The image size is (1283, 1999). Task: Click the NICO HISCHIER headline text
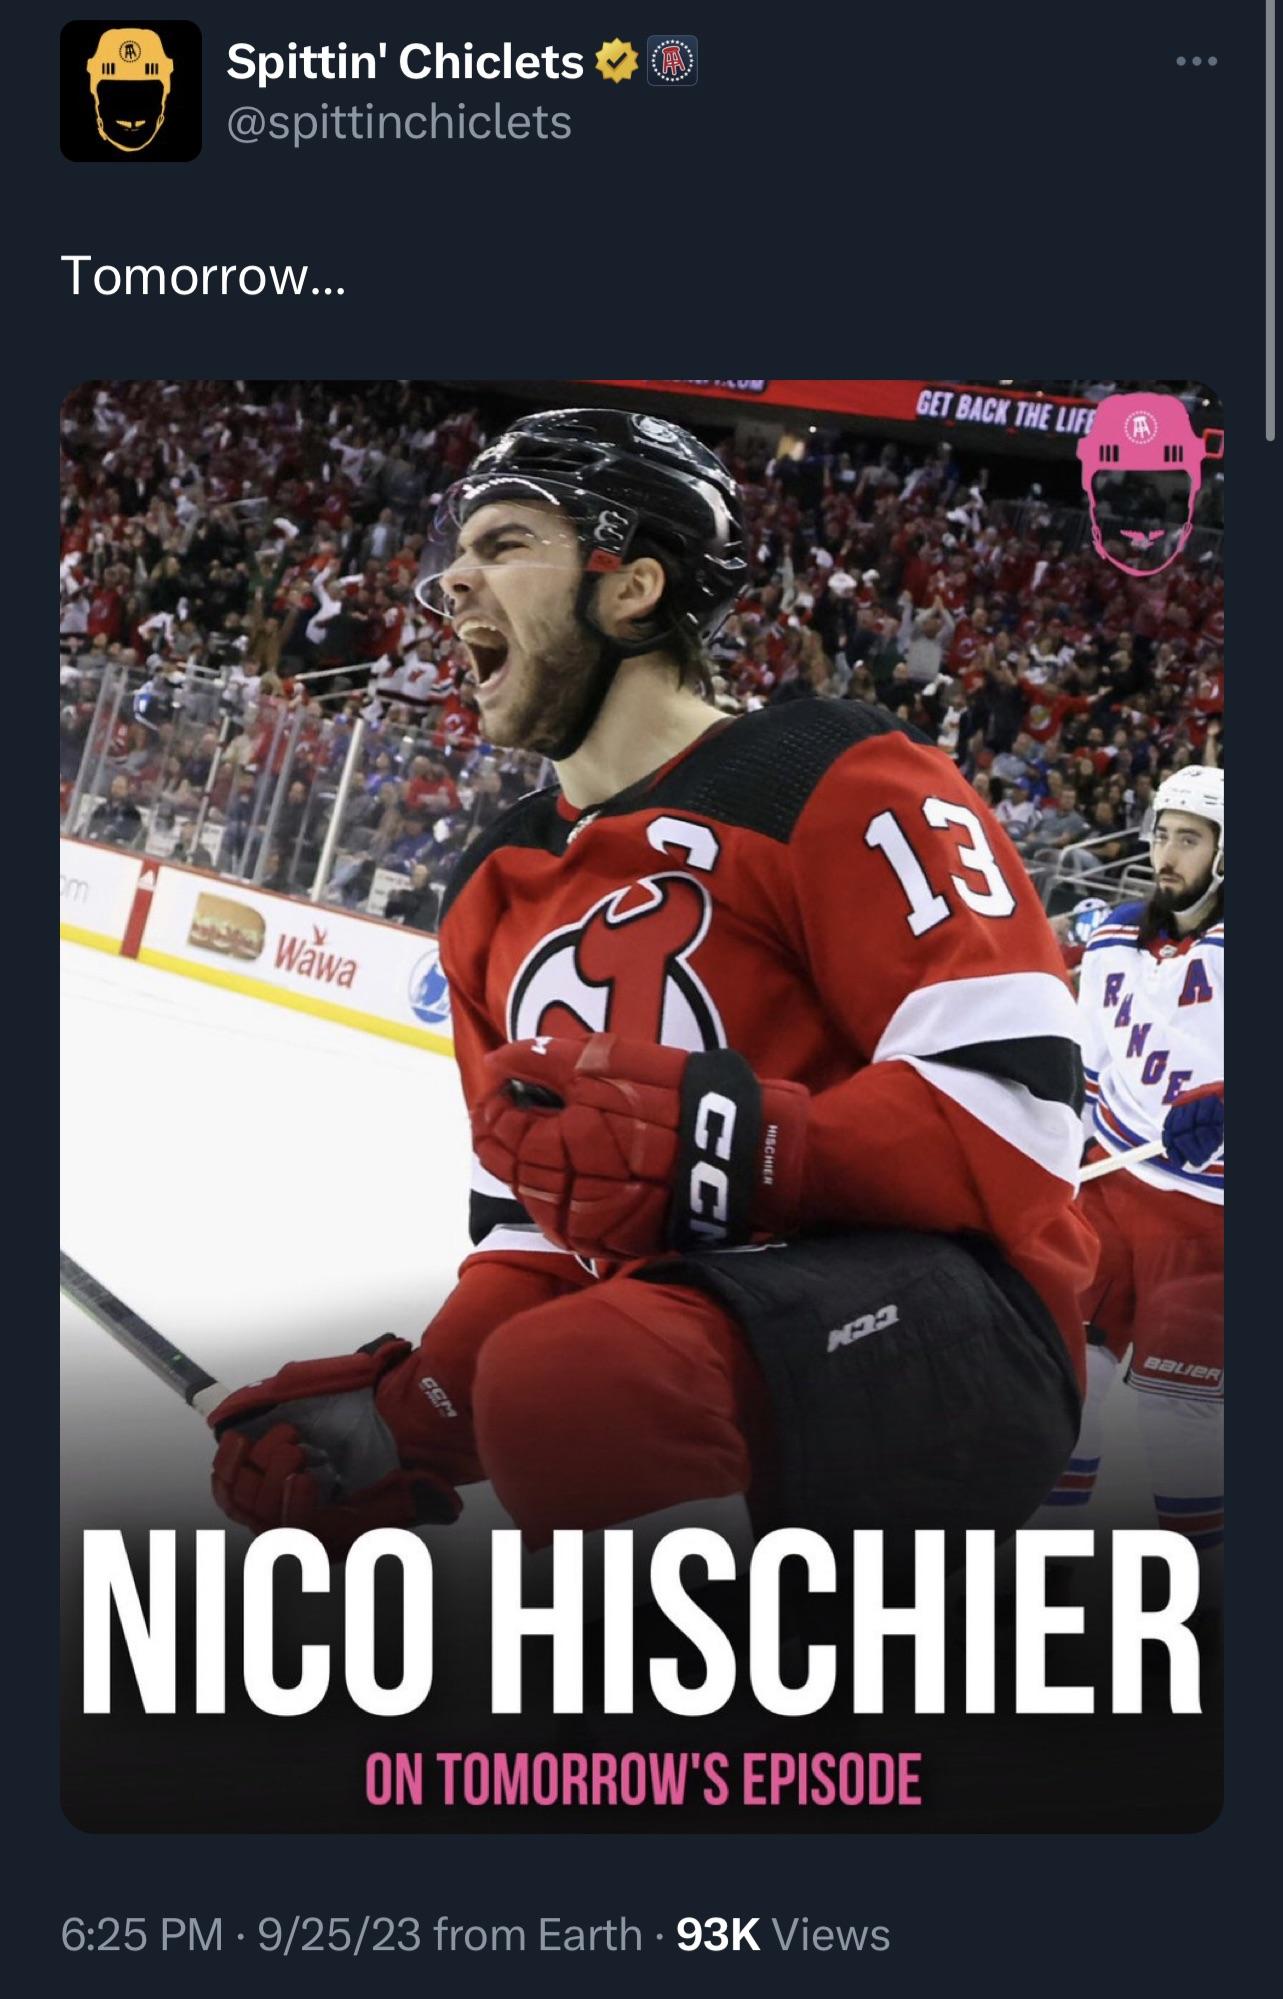[x=641, y=1625]
